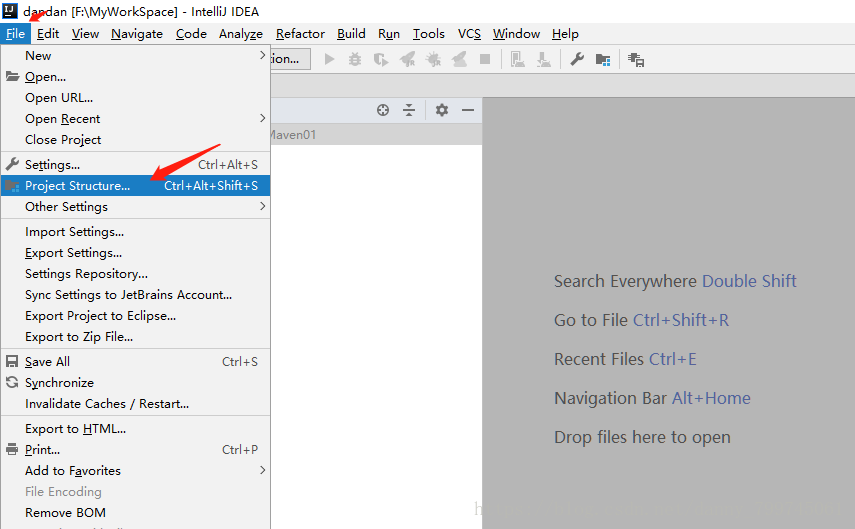The height and width of the screenshot is (529, 855).
Task: Hide the project panel with minus icon
Action: 468,110
